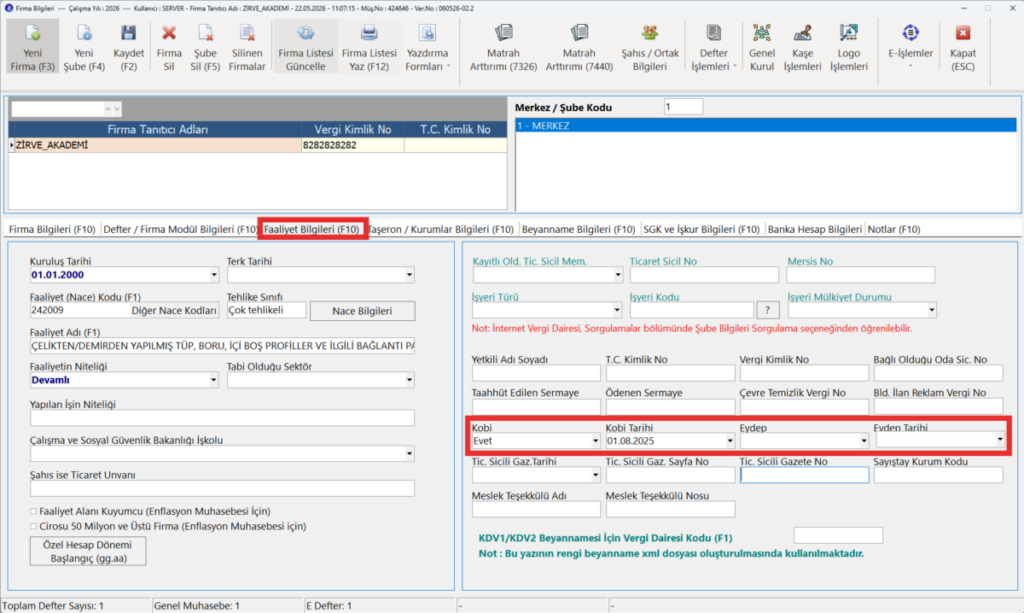
Task: Open the Banka Hesap Bilgileri tab
Action: point(814,229)
